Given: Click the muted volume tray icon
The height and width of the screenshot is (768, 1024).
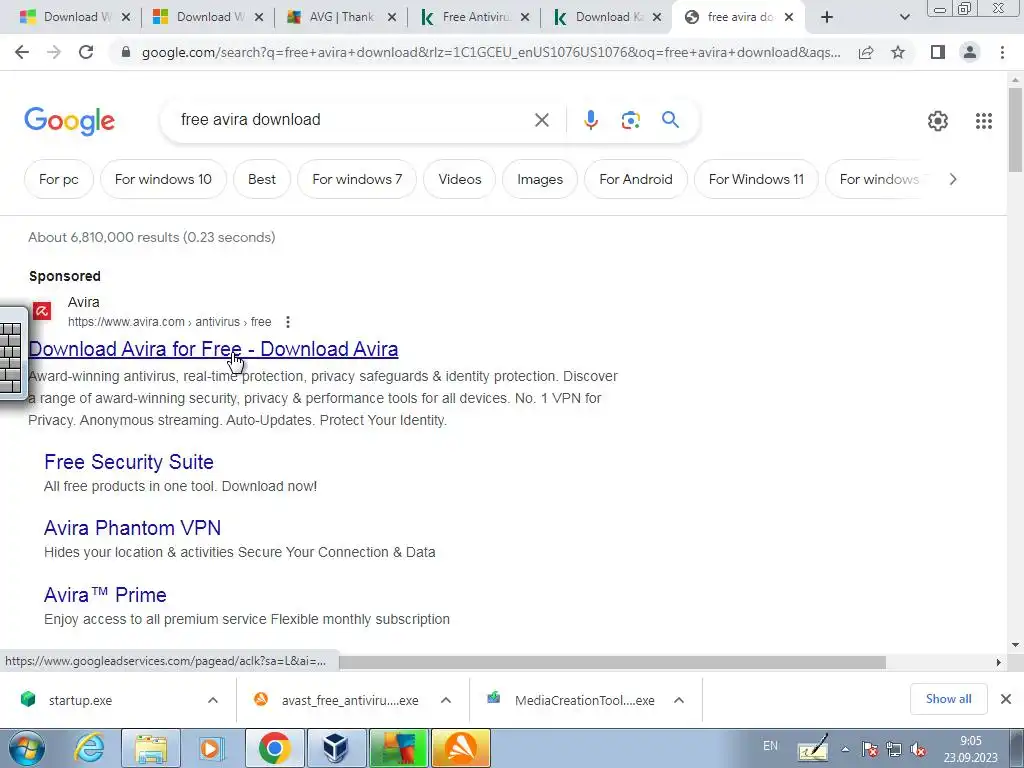Looking at the screenshot, I should 918,750.
